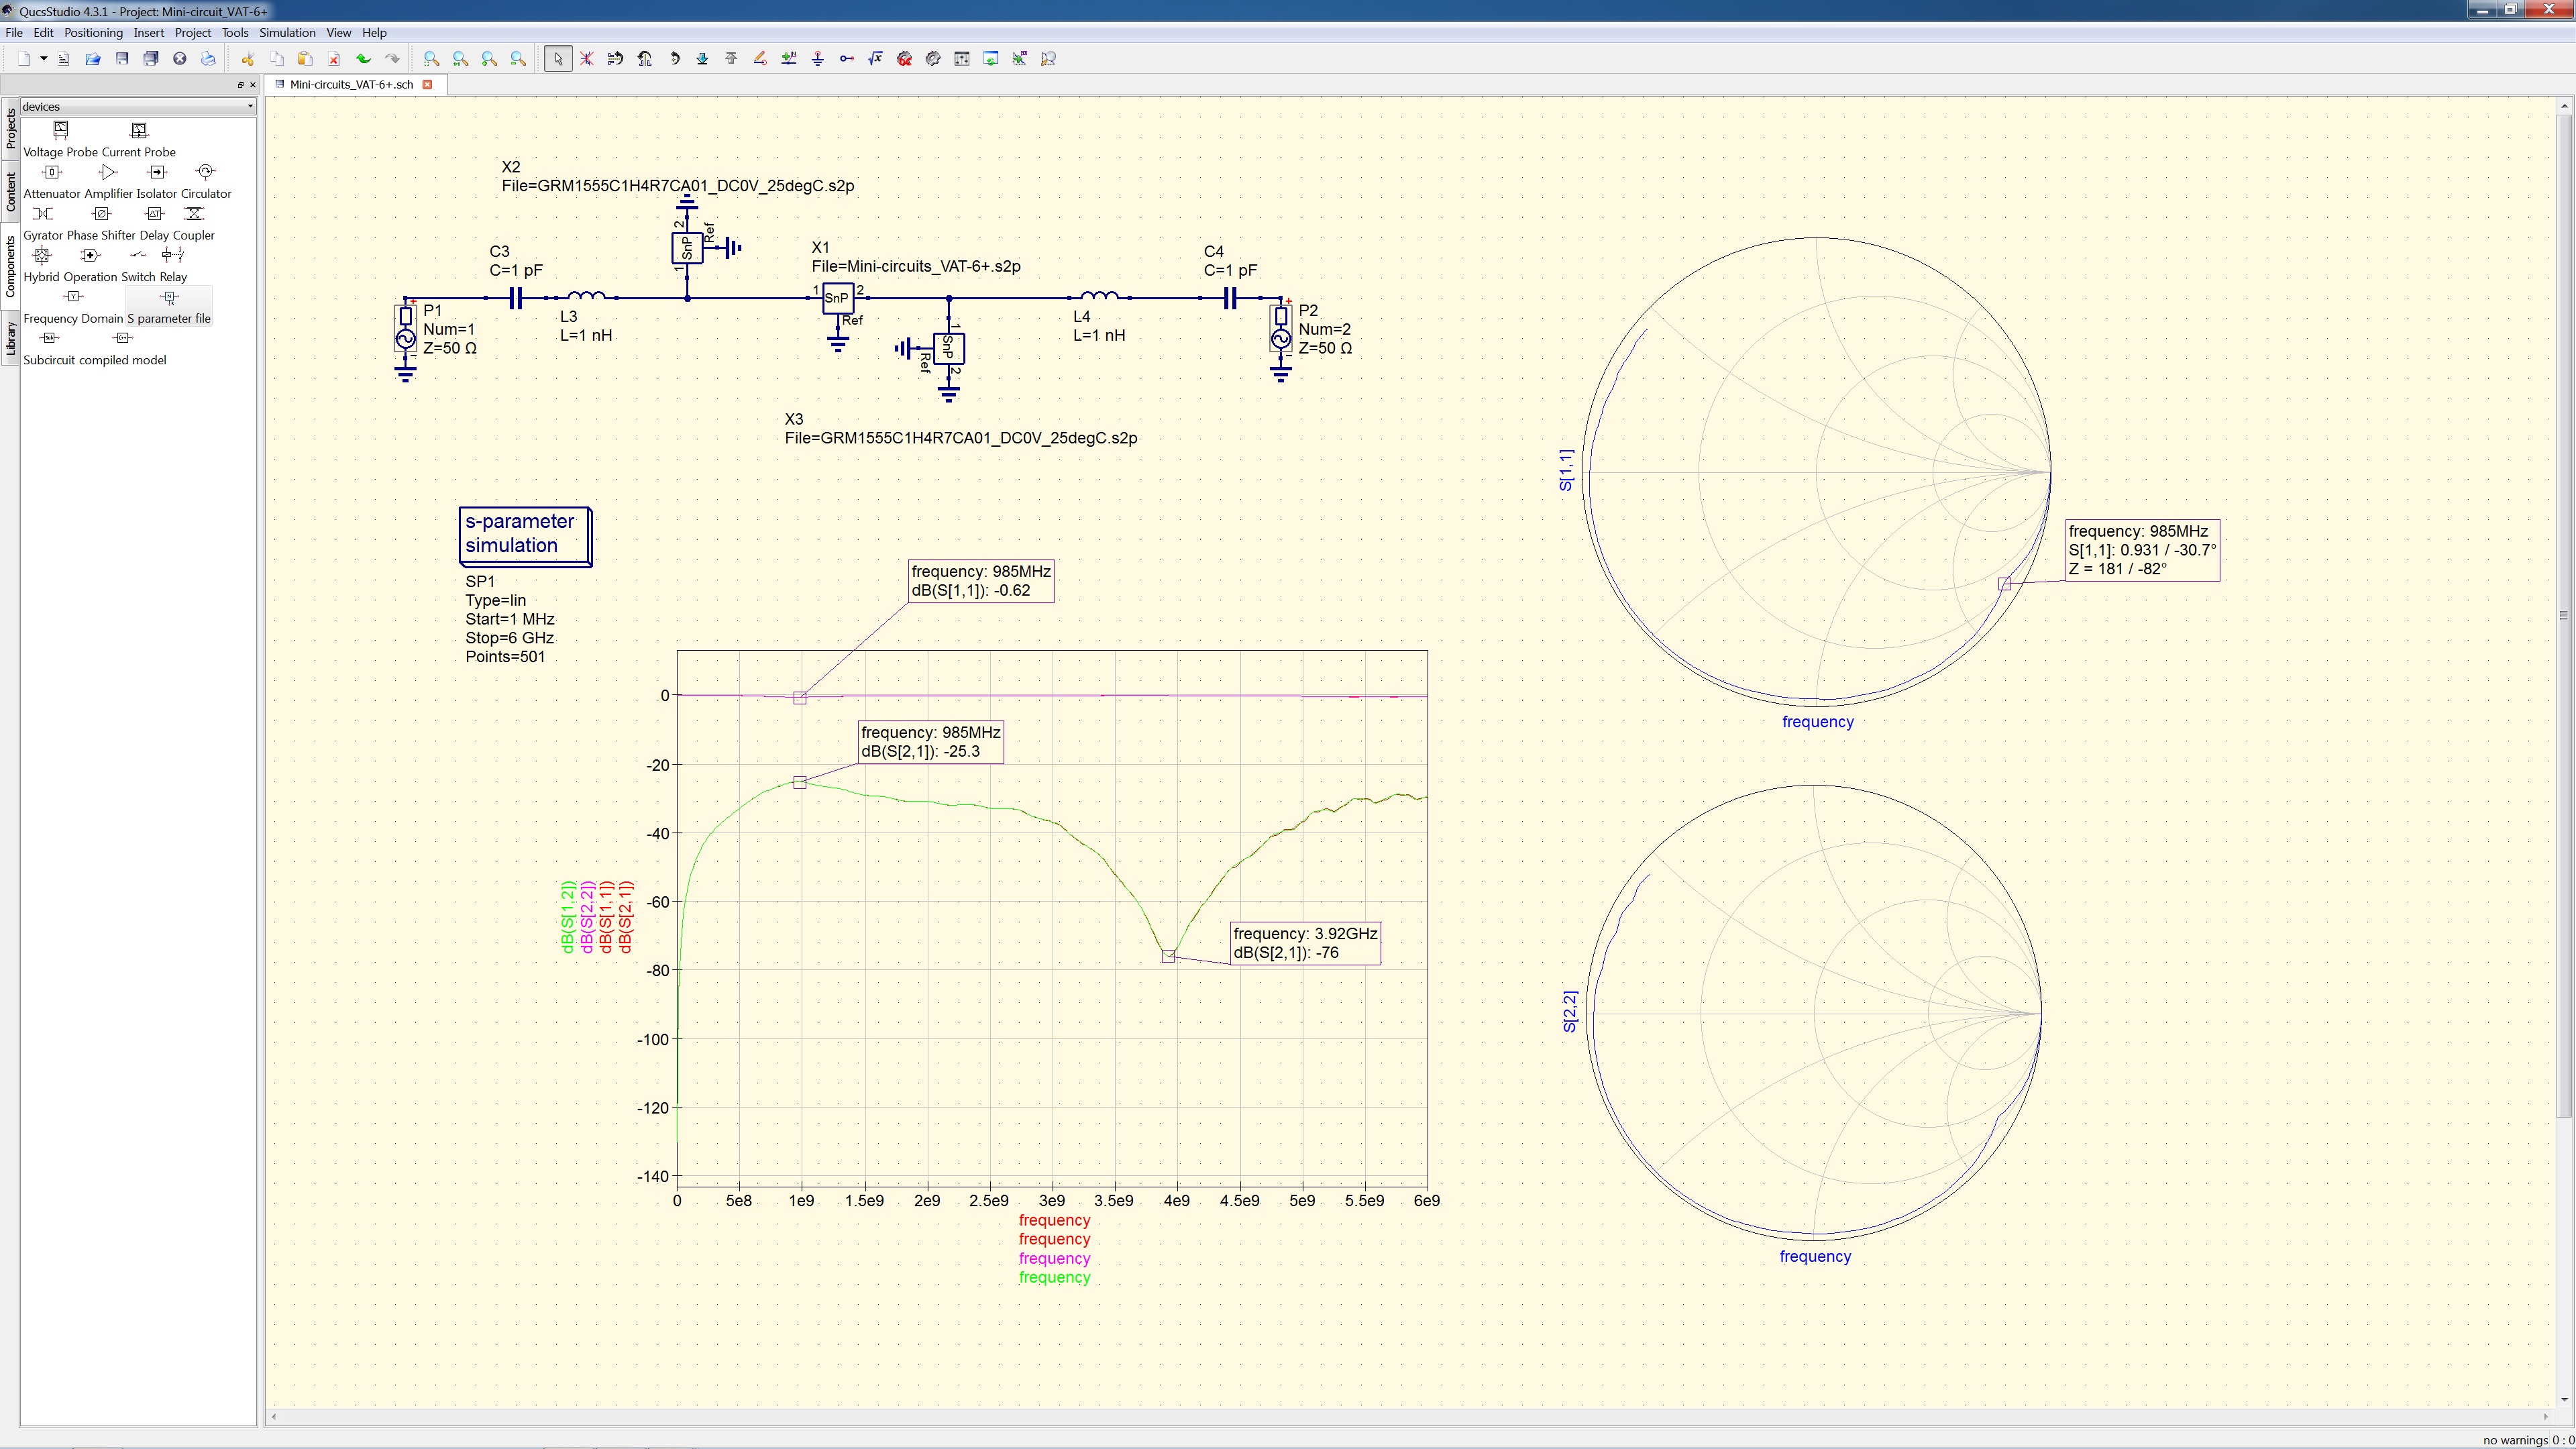This screenshot has width=2576, height=1449.
Task: Open the devices category dropdown
Action: (249, 106)
